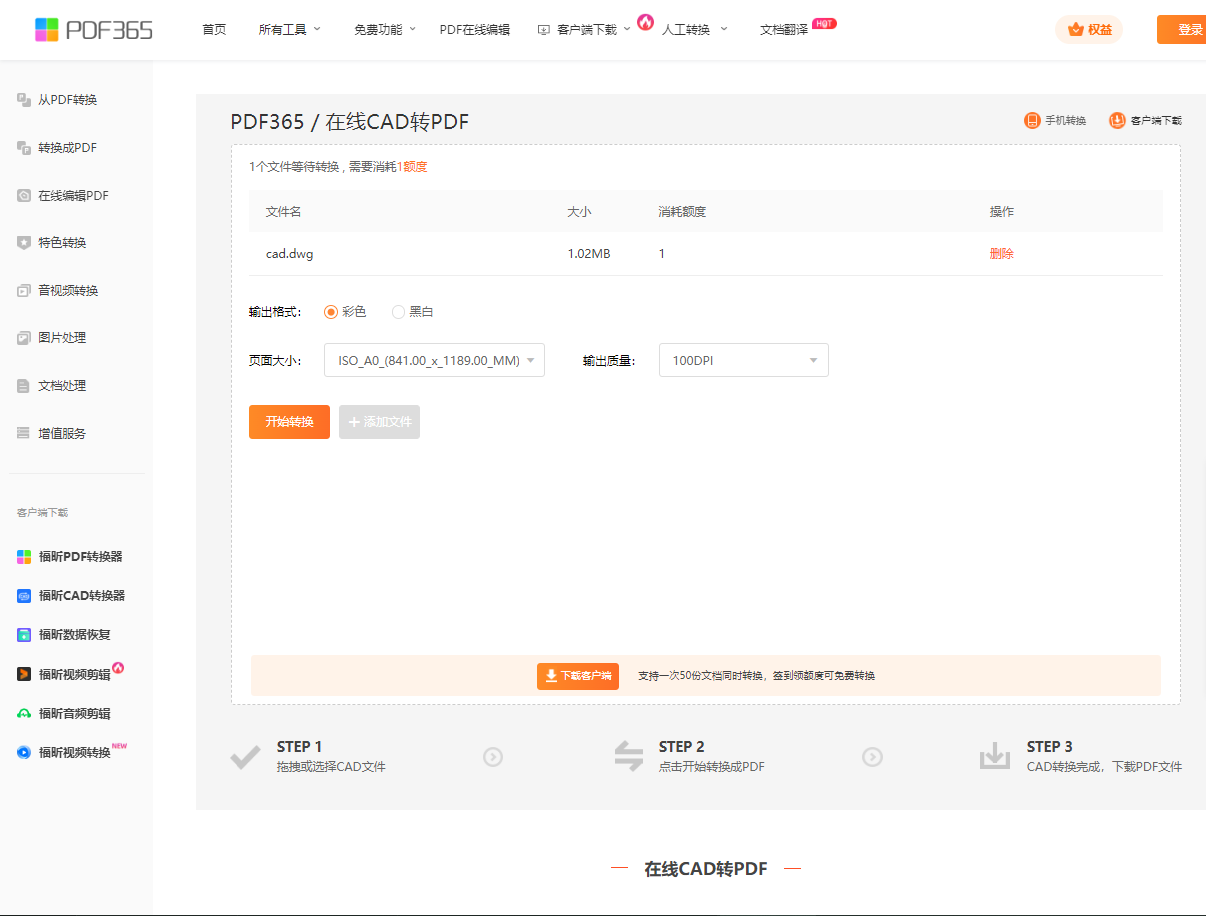Select 黑白 output format radio button
Image resolution: width=1206 pixels, height=916 pixels.
click(398, 312)
